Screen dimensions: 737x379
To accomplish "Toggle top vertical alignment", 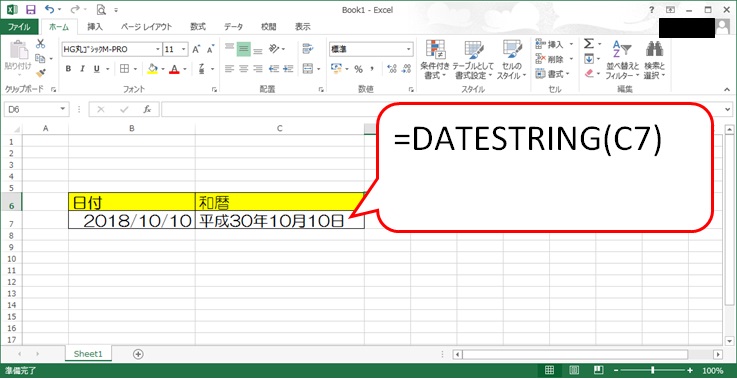I will (229, 48).
